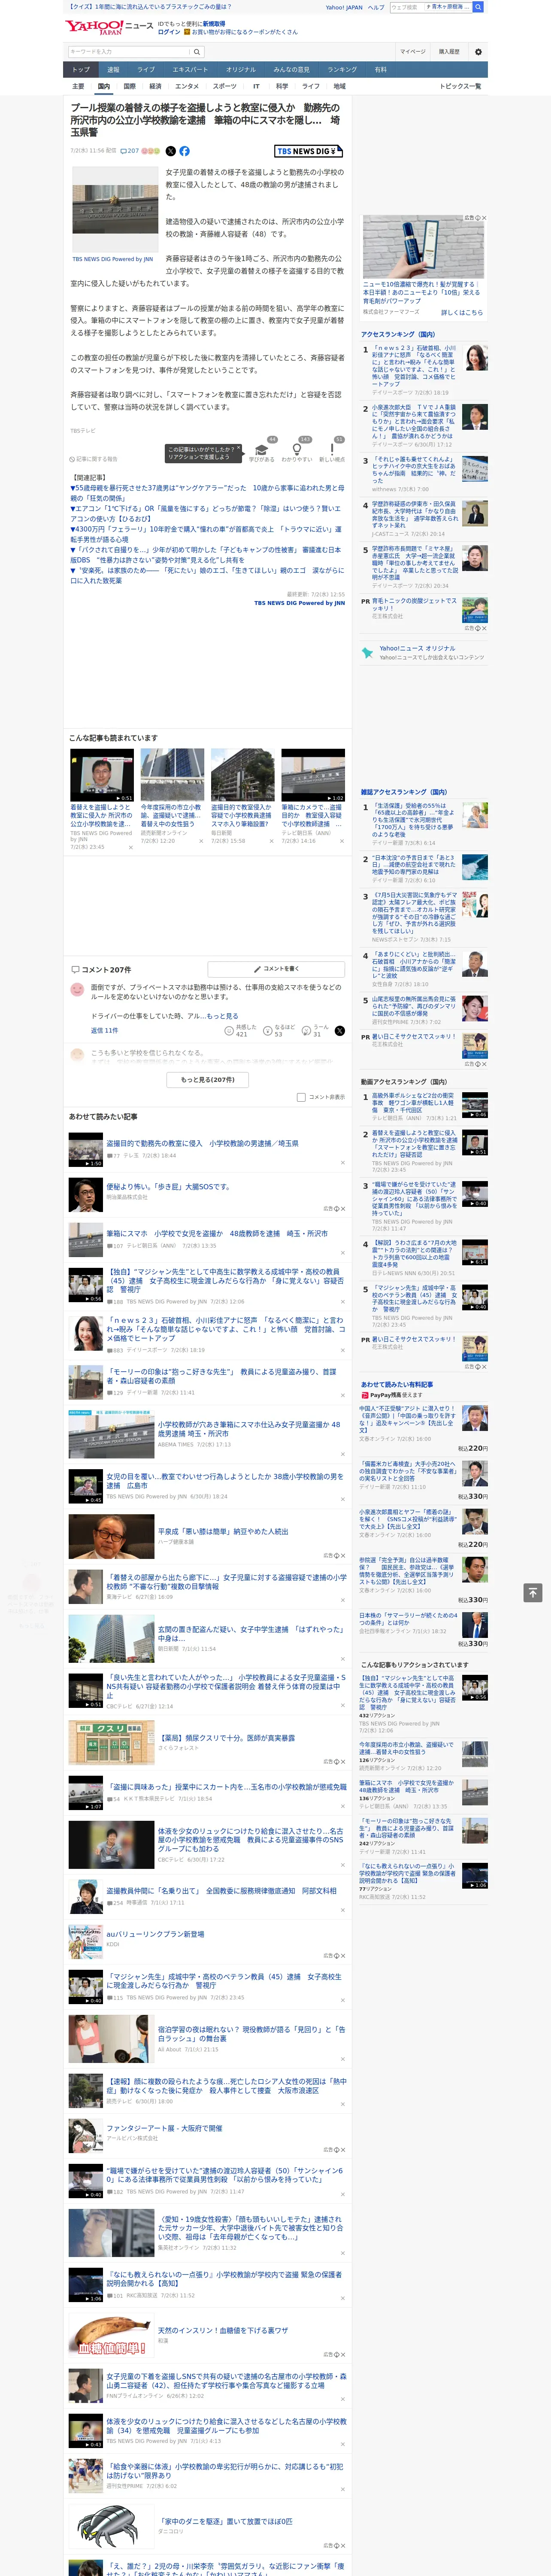Click the Yahoo! JAPAN News logo
This screenshot has width=551, height=2576.
[109, 27]
